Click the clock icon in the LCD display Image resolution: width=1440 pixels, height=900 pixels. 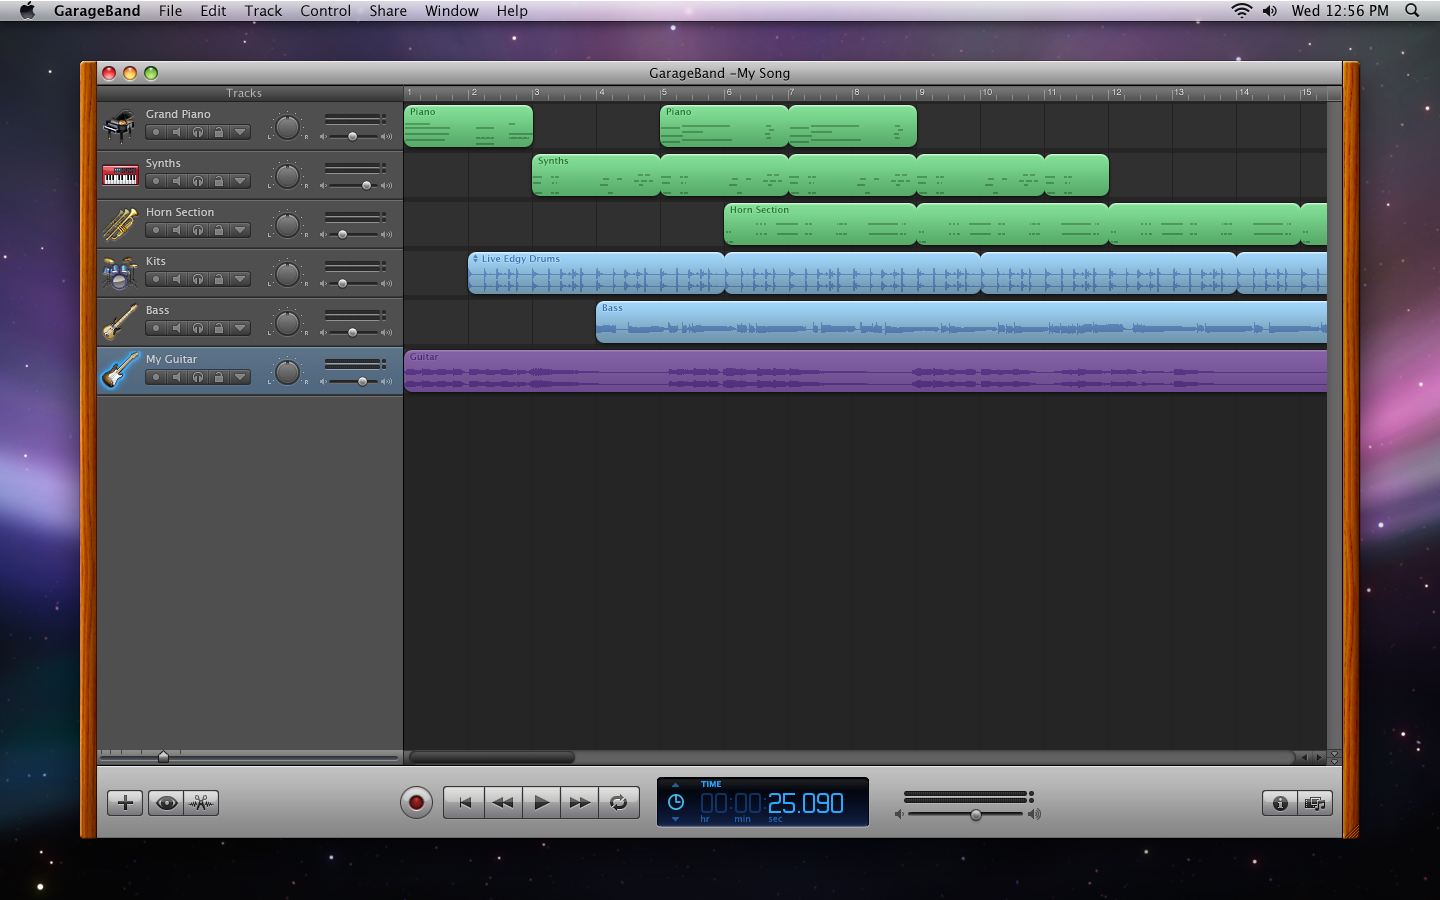tap(676, 802)
